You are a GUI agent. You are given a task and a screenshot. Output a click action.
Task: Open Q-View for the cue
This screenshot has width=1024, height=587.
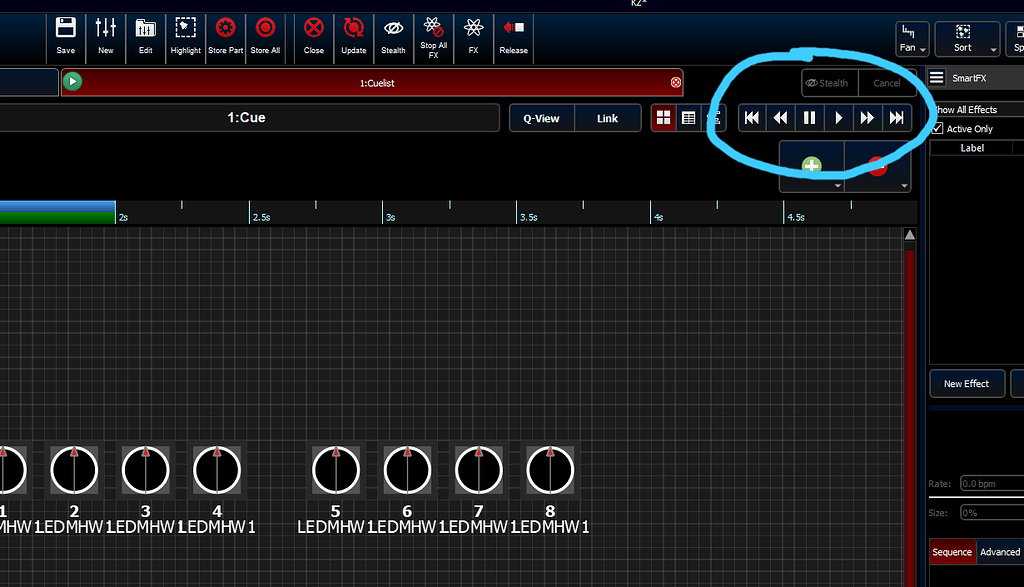[541, 117]
